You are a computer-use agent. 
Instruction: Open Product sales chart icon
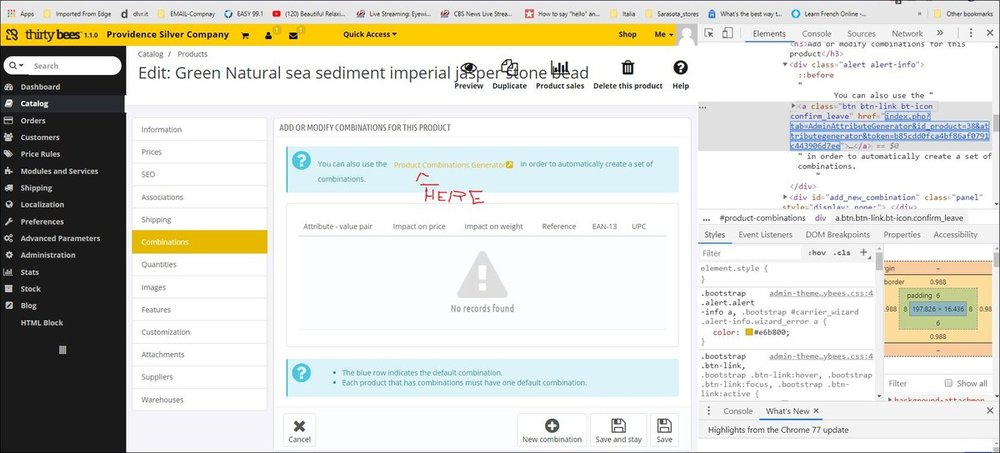click(x=560, y=68)
